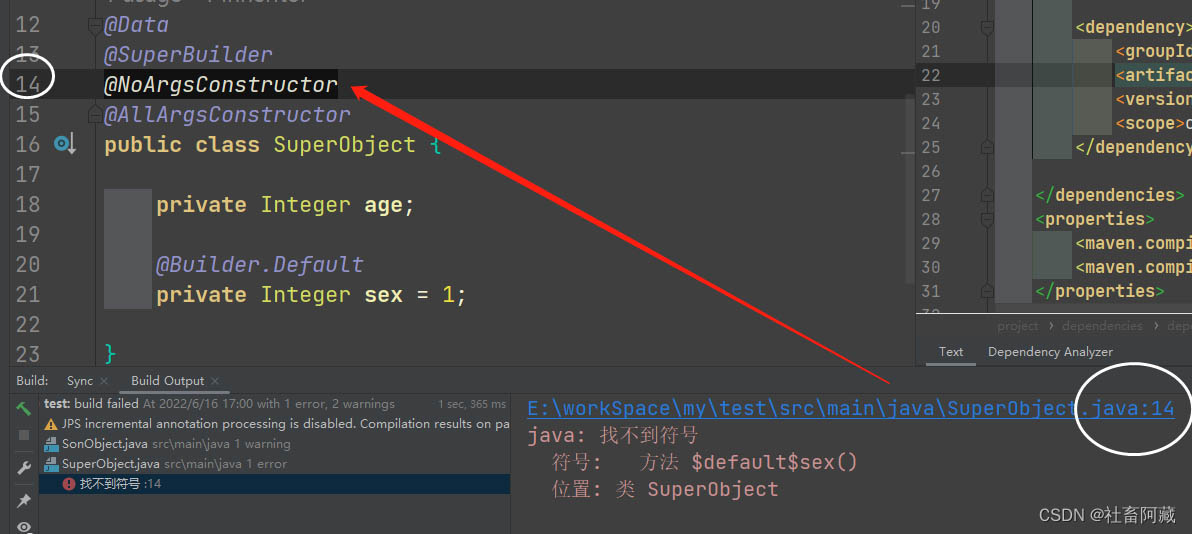
Task: Collapse the properties tag fold marker
Action: tap(987, 219)
